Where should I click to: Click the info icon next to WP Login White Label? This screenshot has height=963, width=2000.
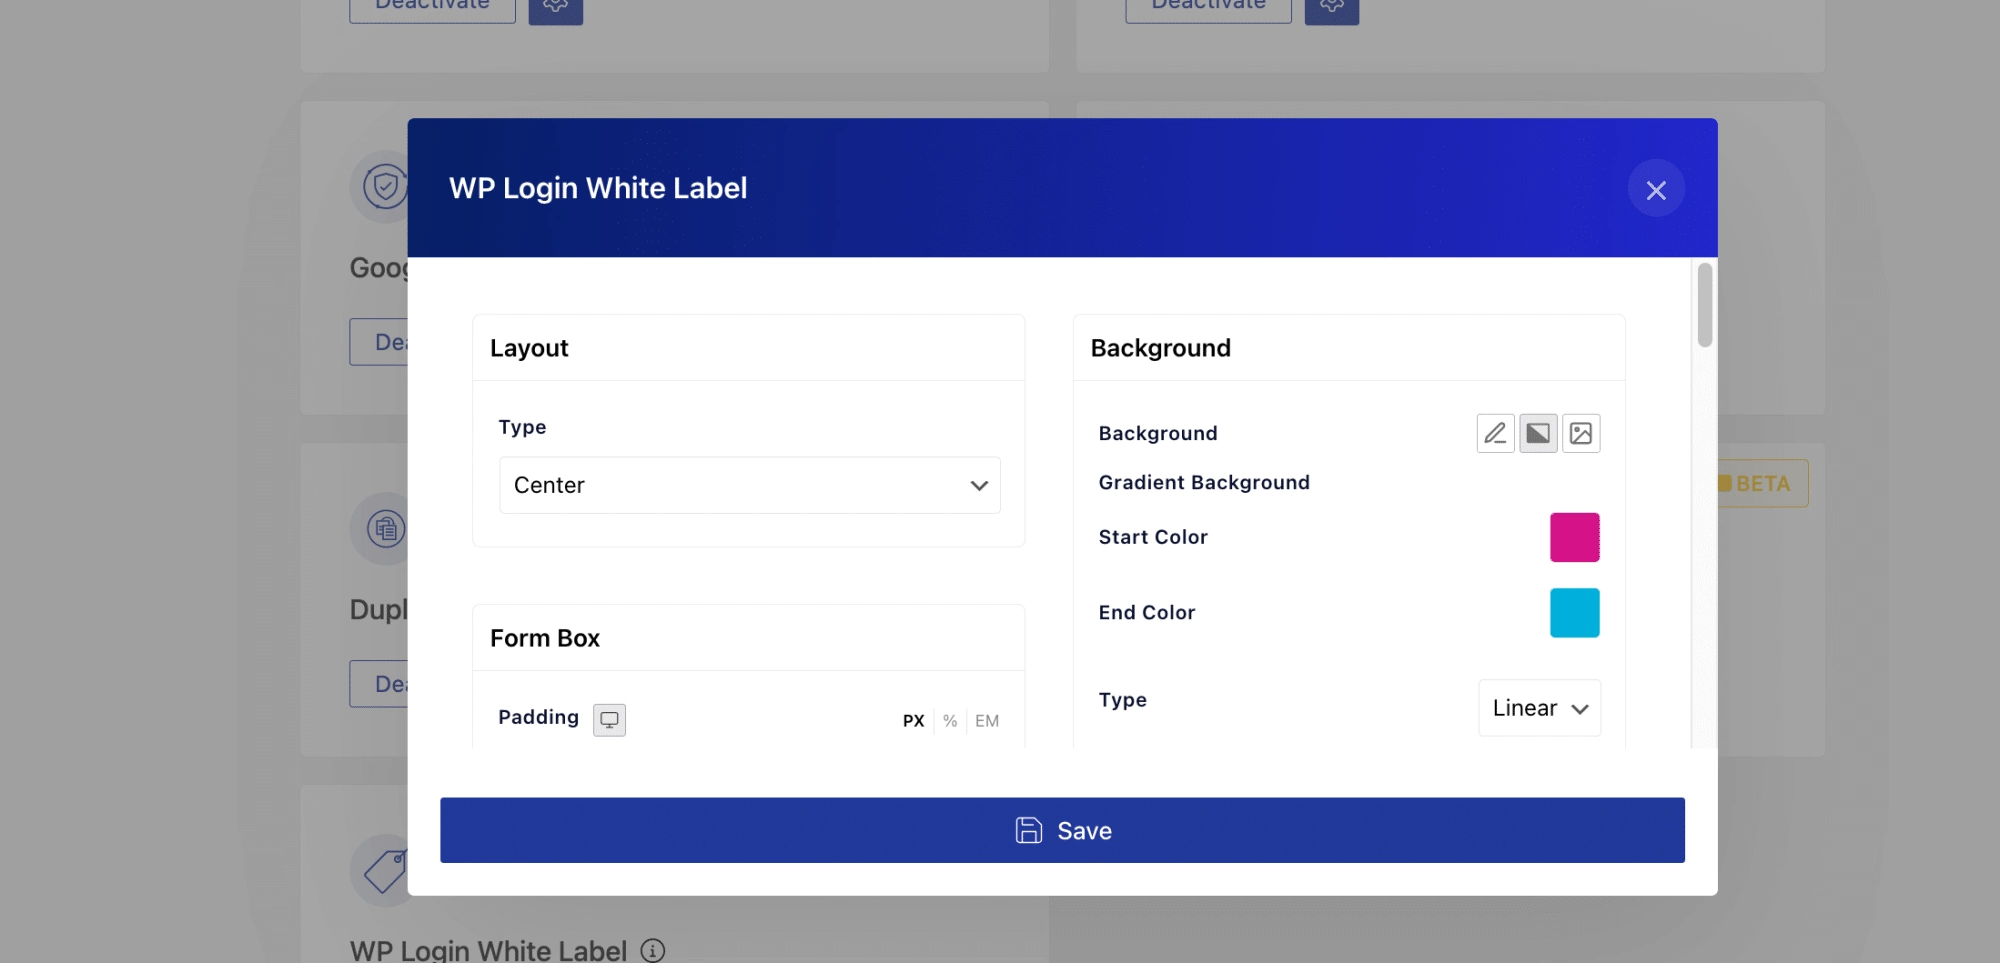(x=654, y=950)
